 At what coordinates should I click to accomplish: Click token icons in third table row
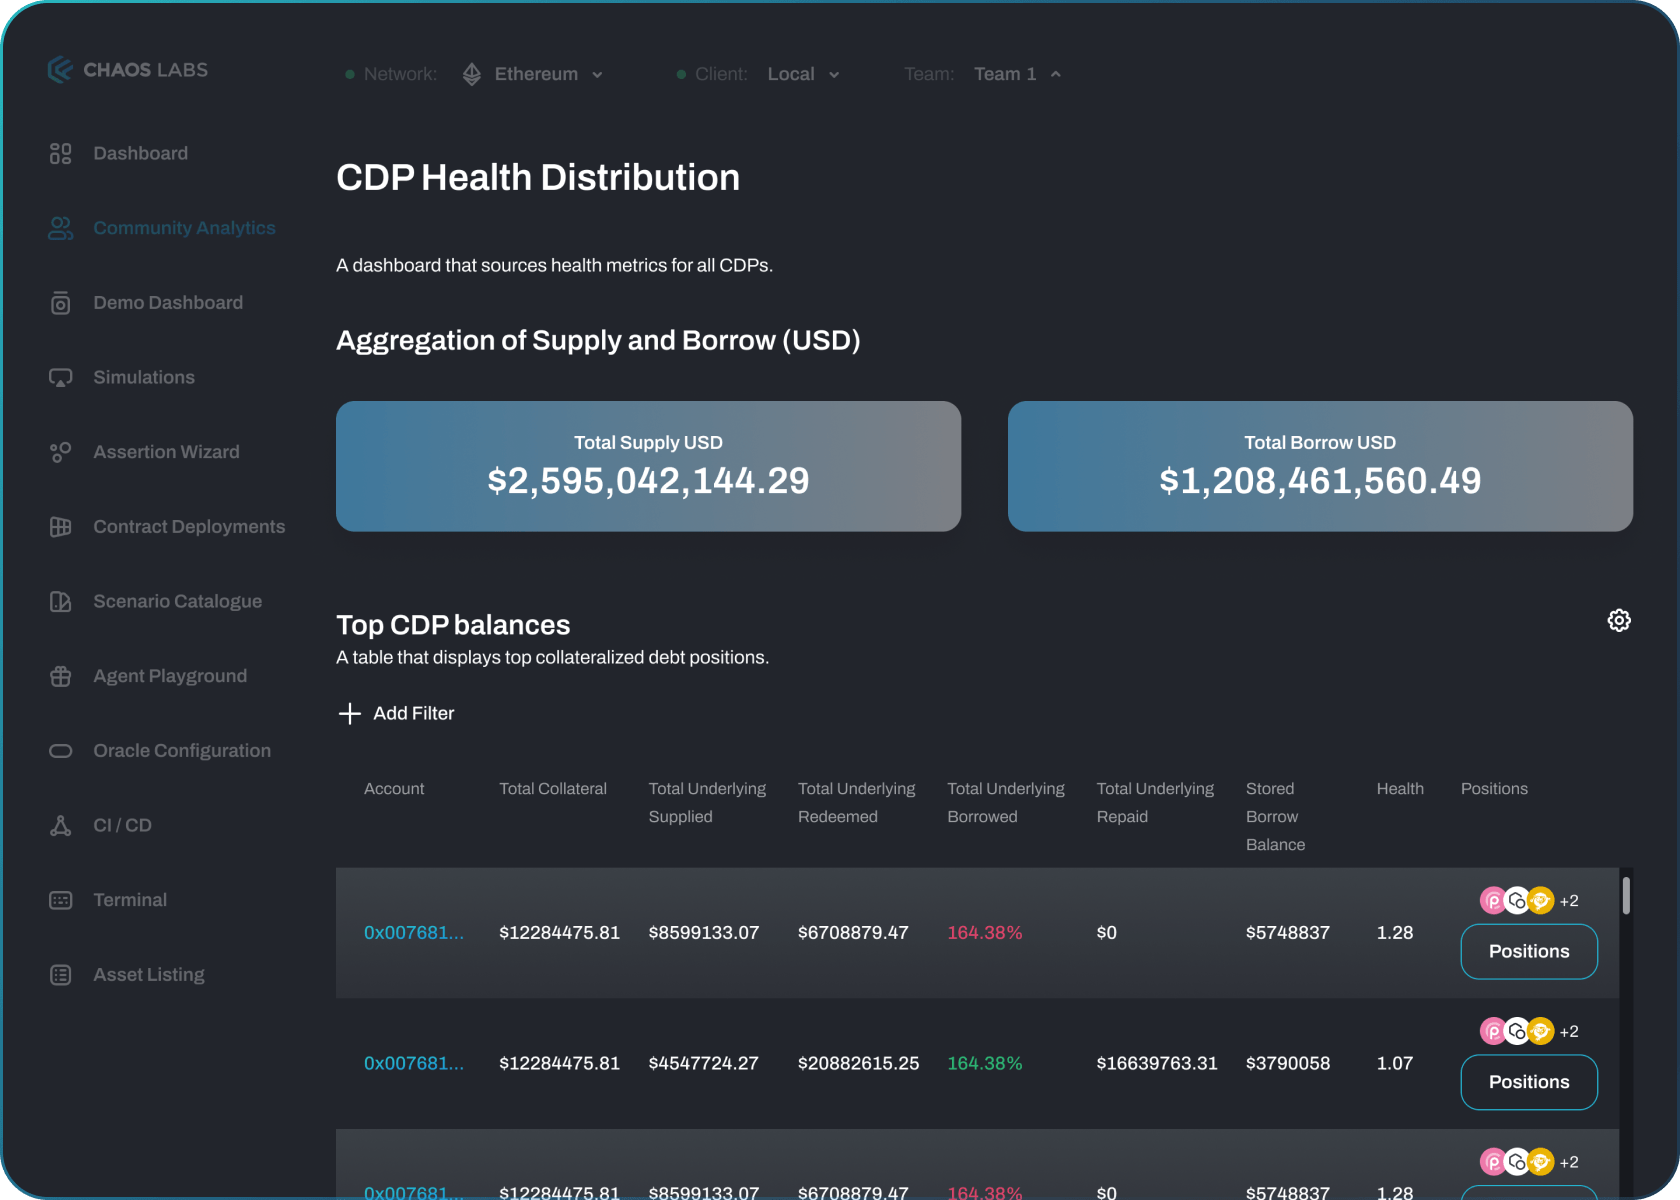(1517, 1162)
